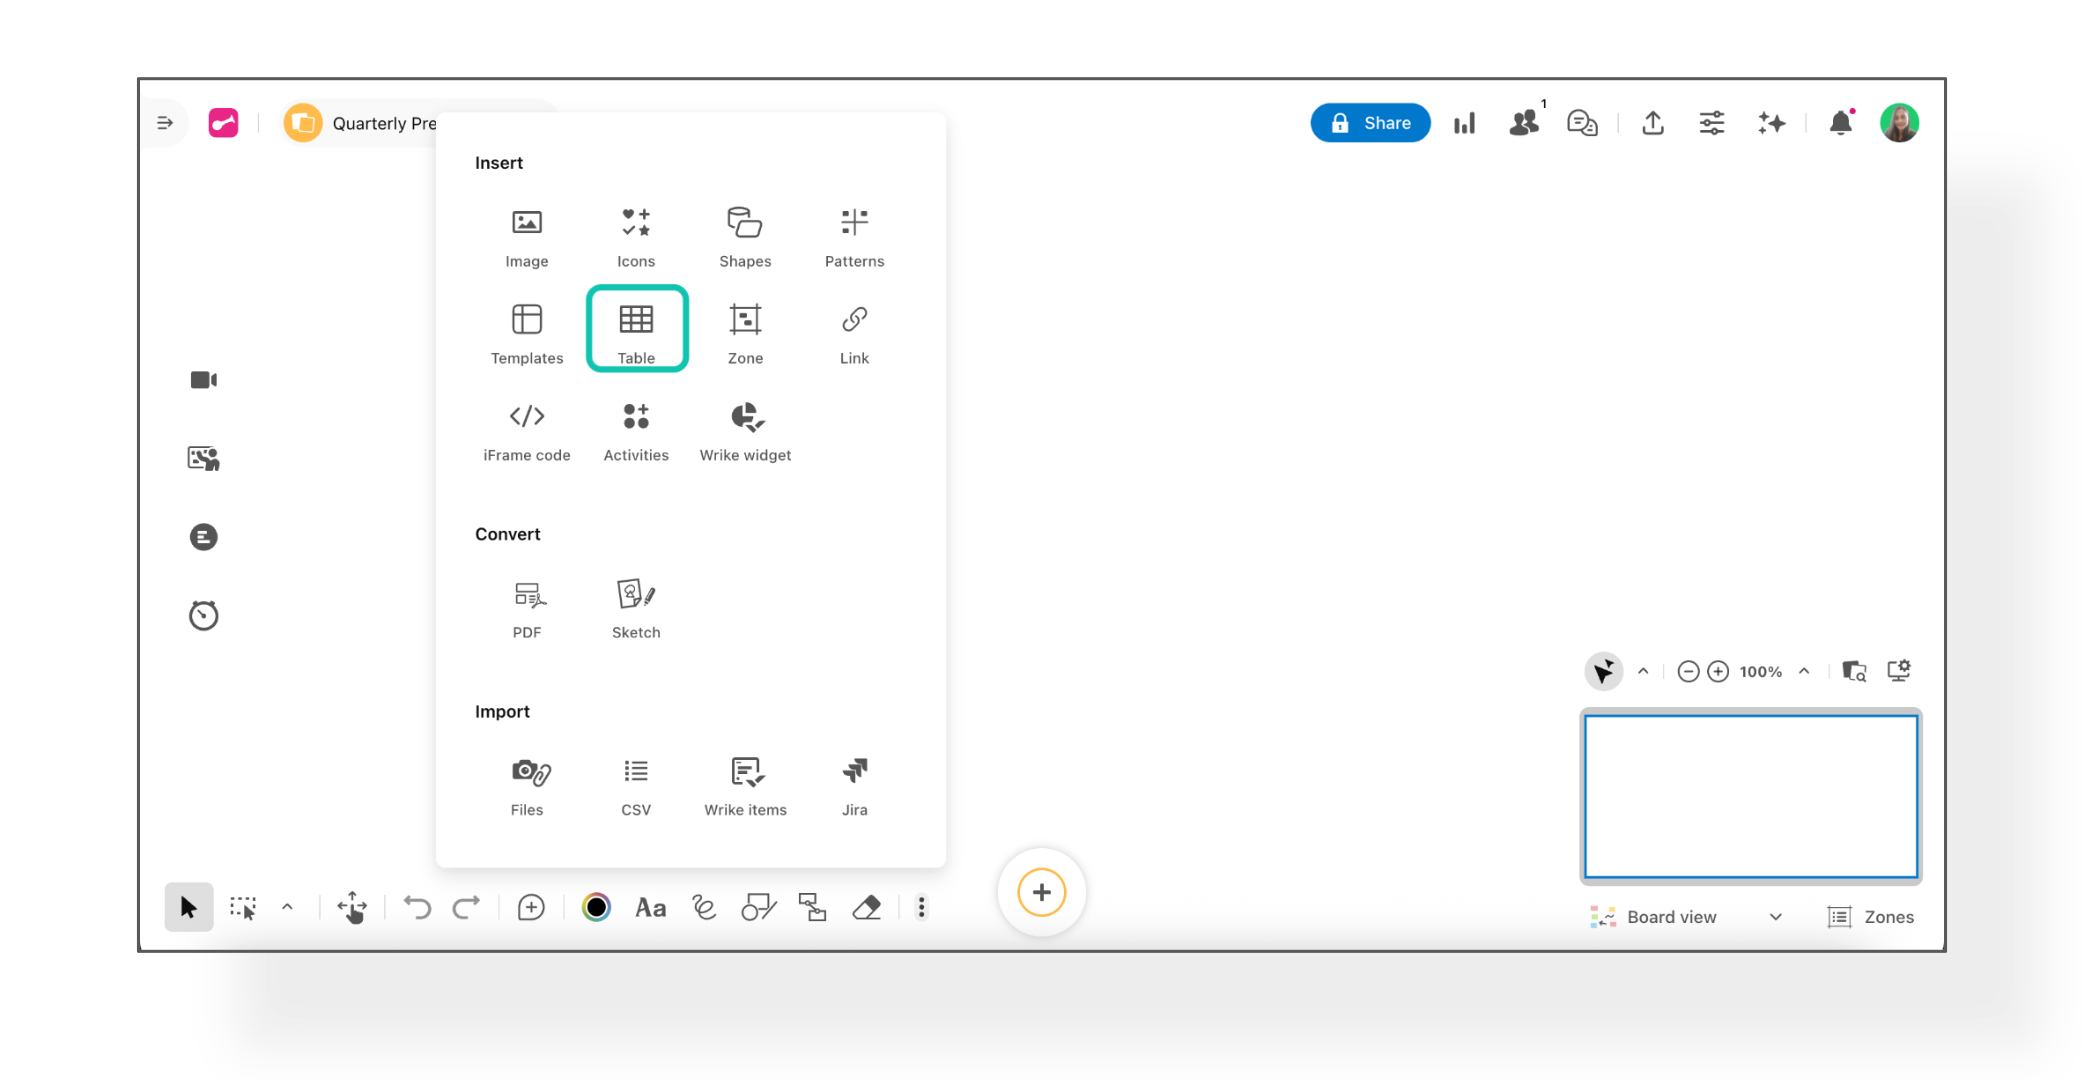Screen dimensions: 2082x1082
Task: Toggle the Zones panel
Action: [x=1870, y=917]
